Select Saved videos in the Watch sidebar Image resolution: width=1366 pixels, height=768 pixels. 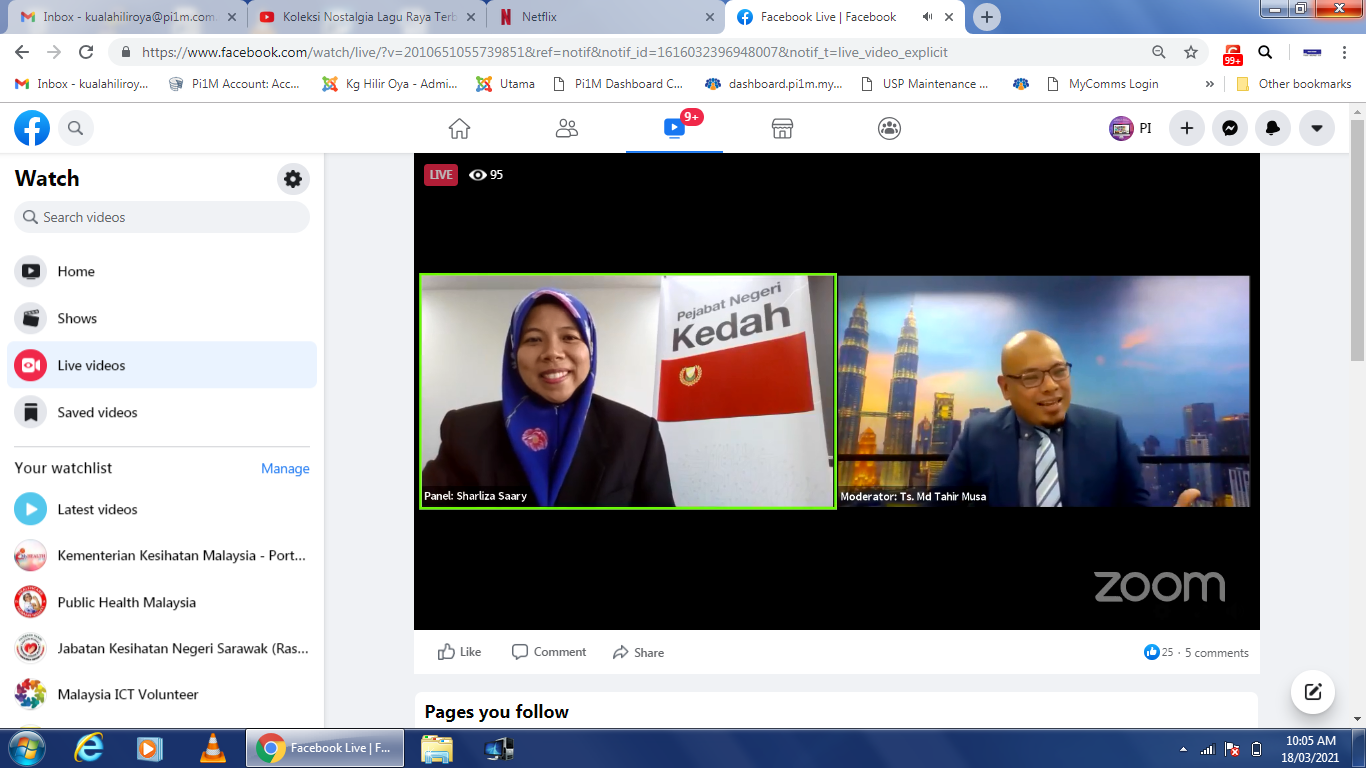(x=162, y=412)
